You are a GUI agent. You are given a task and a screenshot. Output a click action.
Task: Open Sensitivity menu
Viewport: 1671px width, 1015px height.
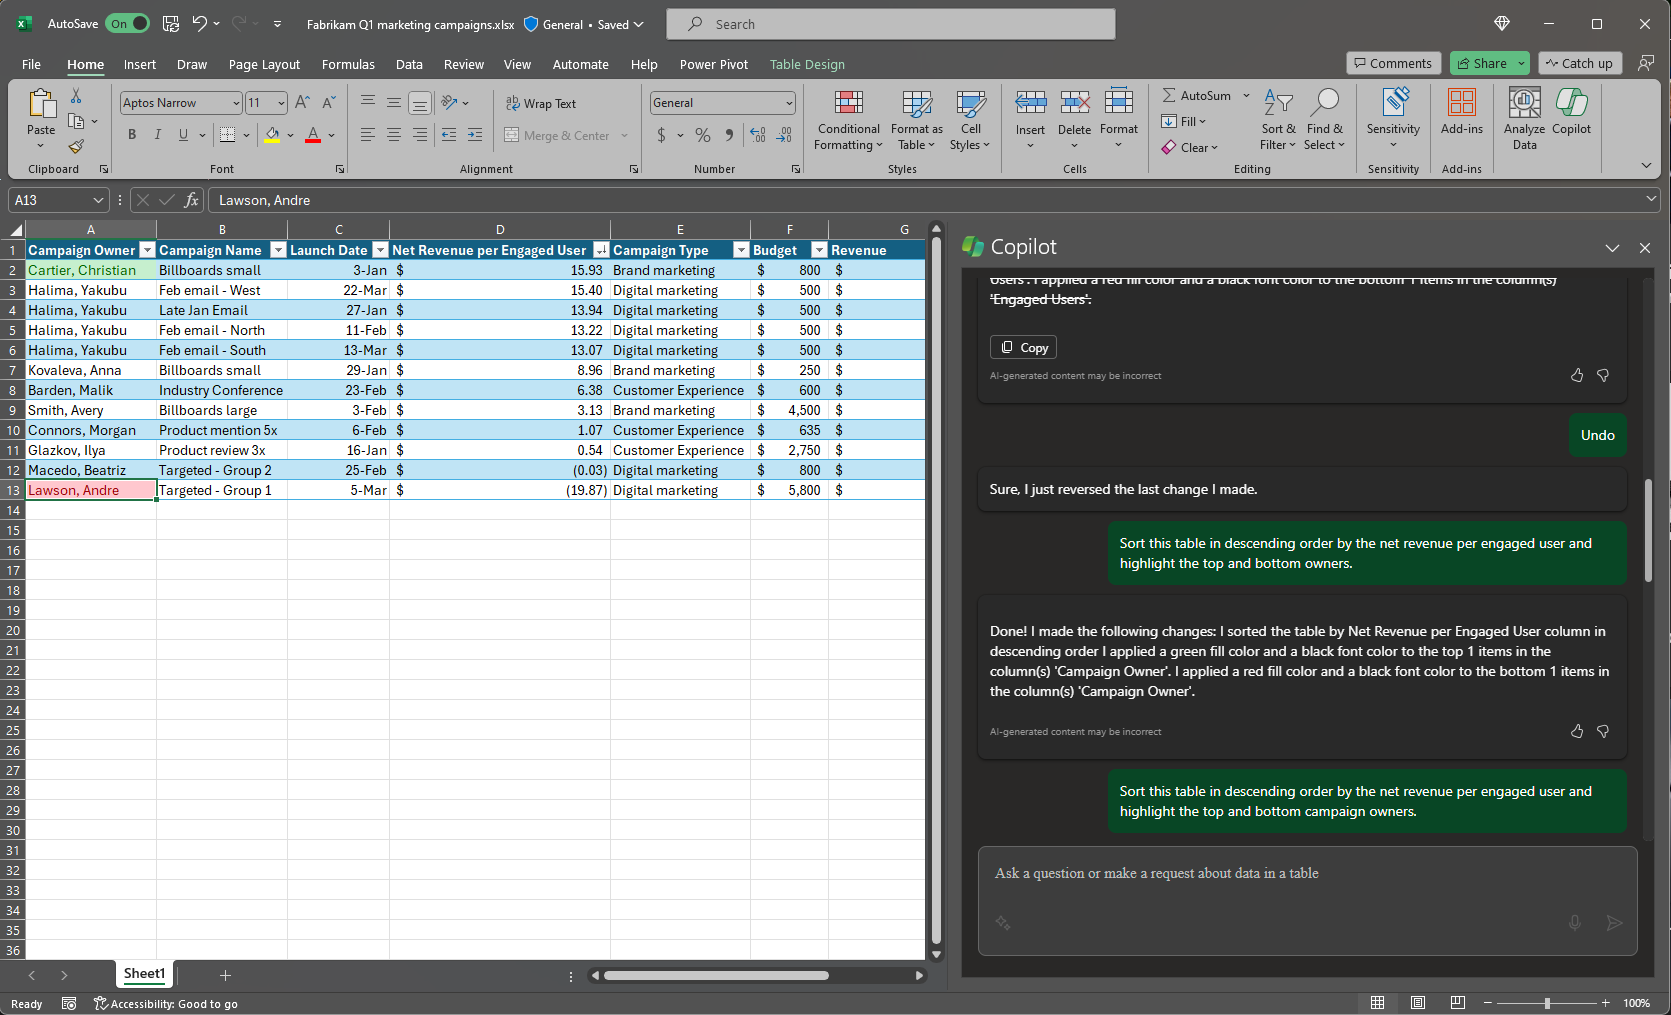pyautogui.click(x=1393, y=120)
